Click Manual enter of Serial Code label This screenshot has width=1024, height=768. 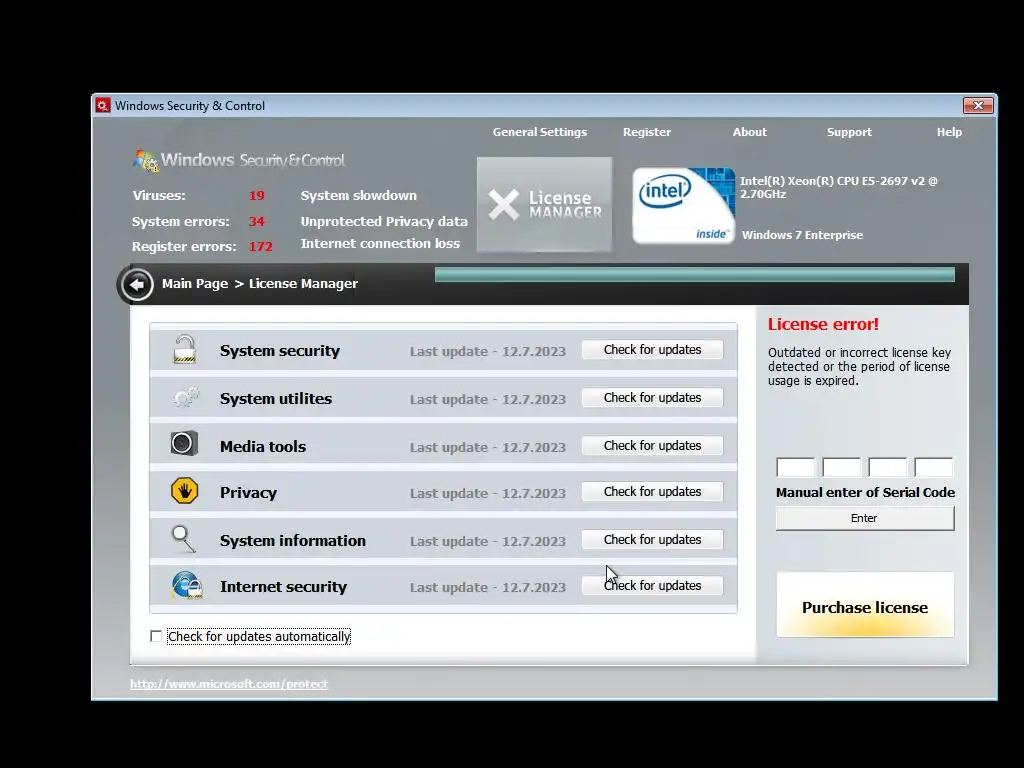pyautogui.click(x=865, y=492)
